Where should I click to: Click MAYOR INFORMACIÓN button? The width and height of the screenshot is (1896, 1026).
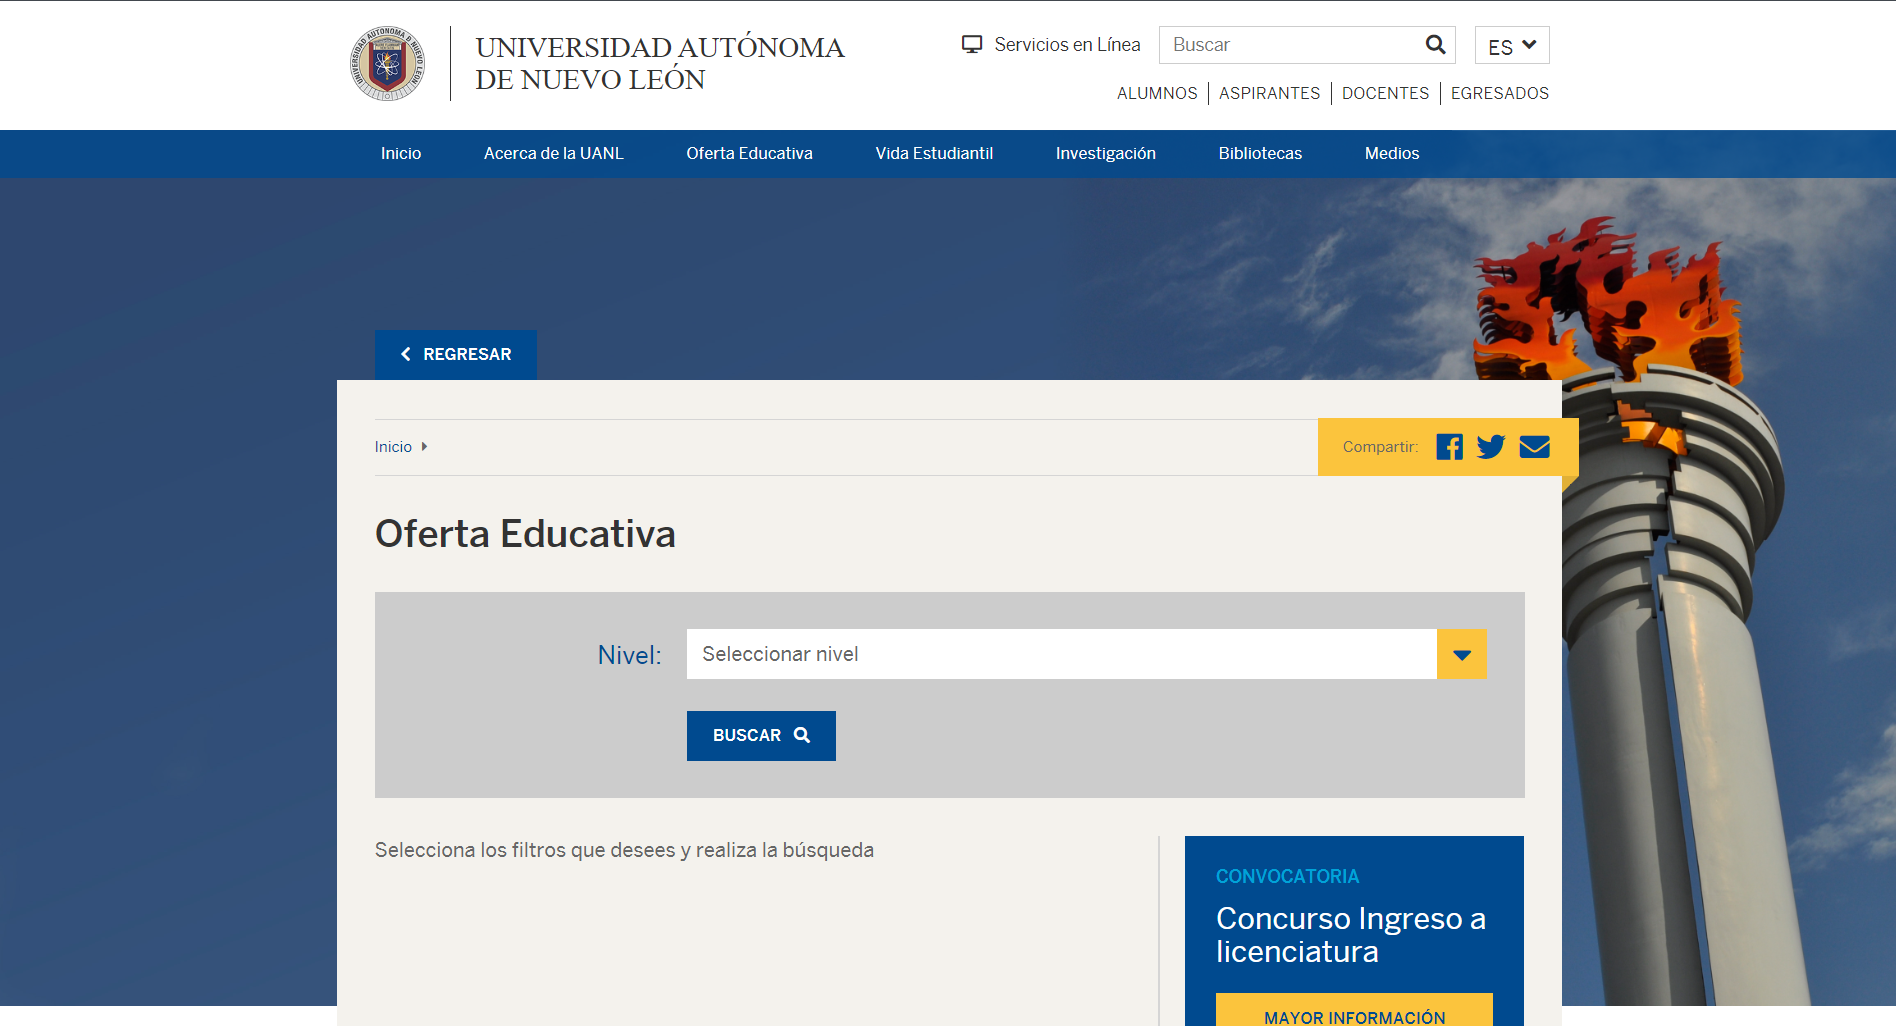(1354, 1010)
